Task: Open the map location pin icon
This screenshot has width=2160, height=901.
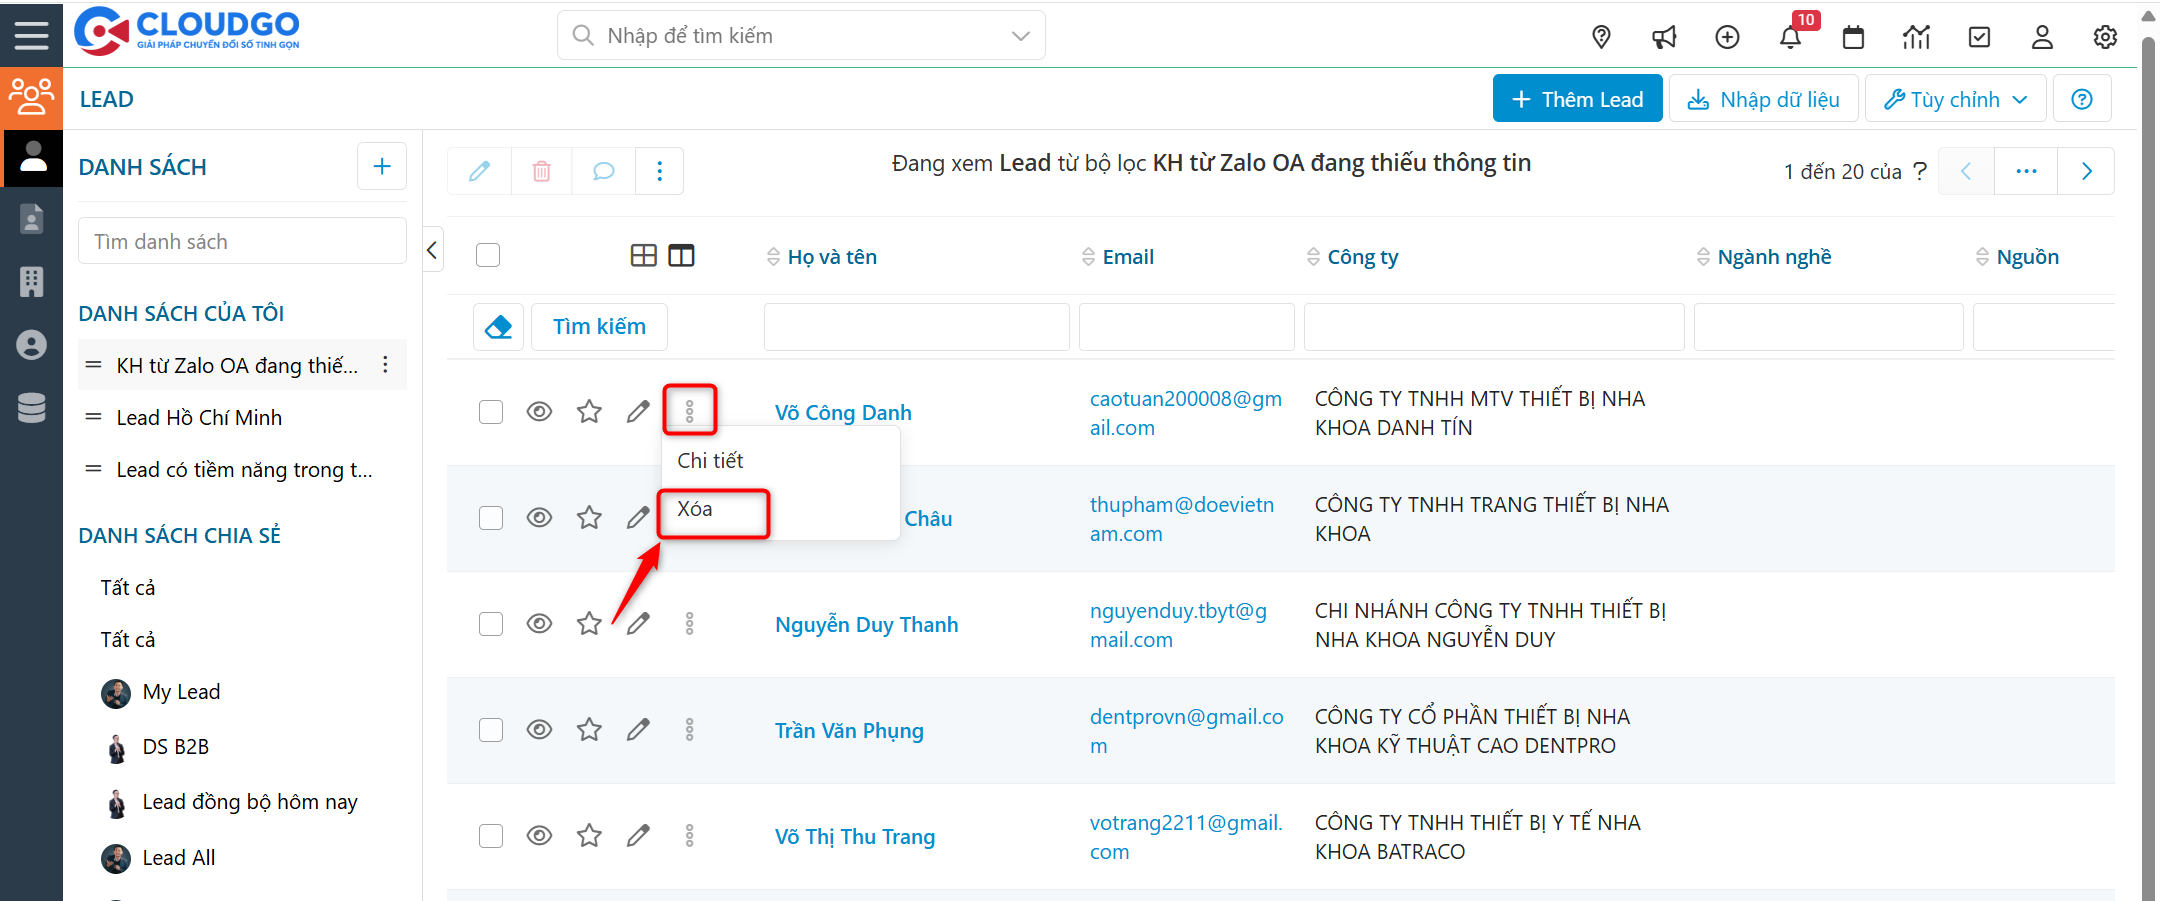Action: (1601, 37)
